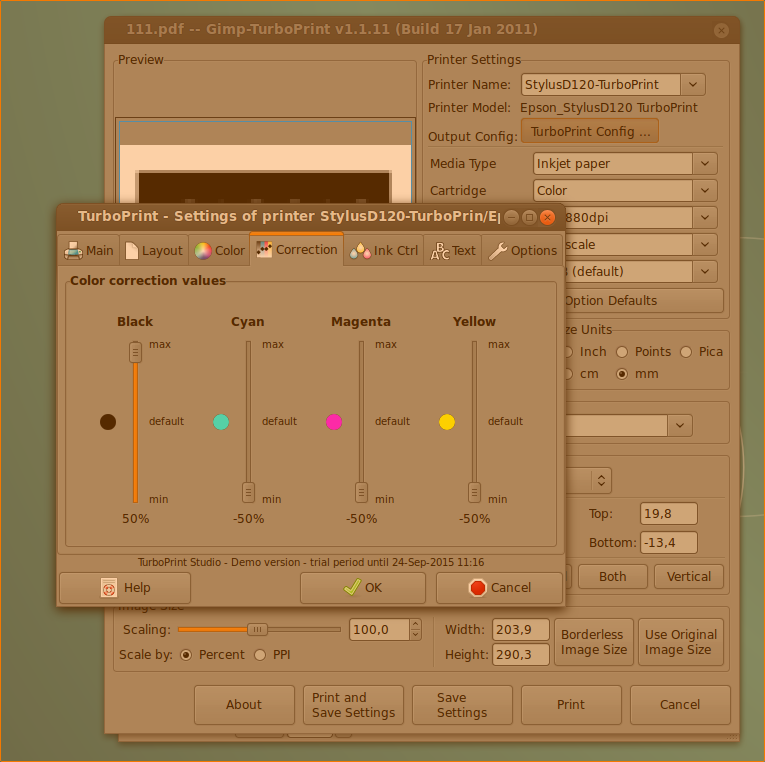
Task: Select the Points unit radio button
Action: (622, 352)
